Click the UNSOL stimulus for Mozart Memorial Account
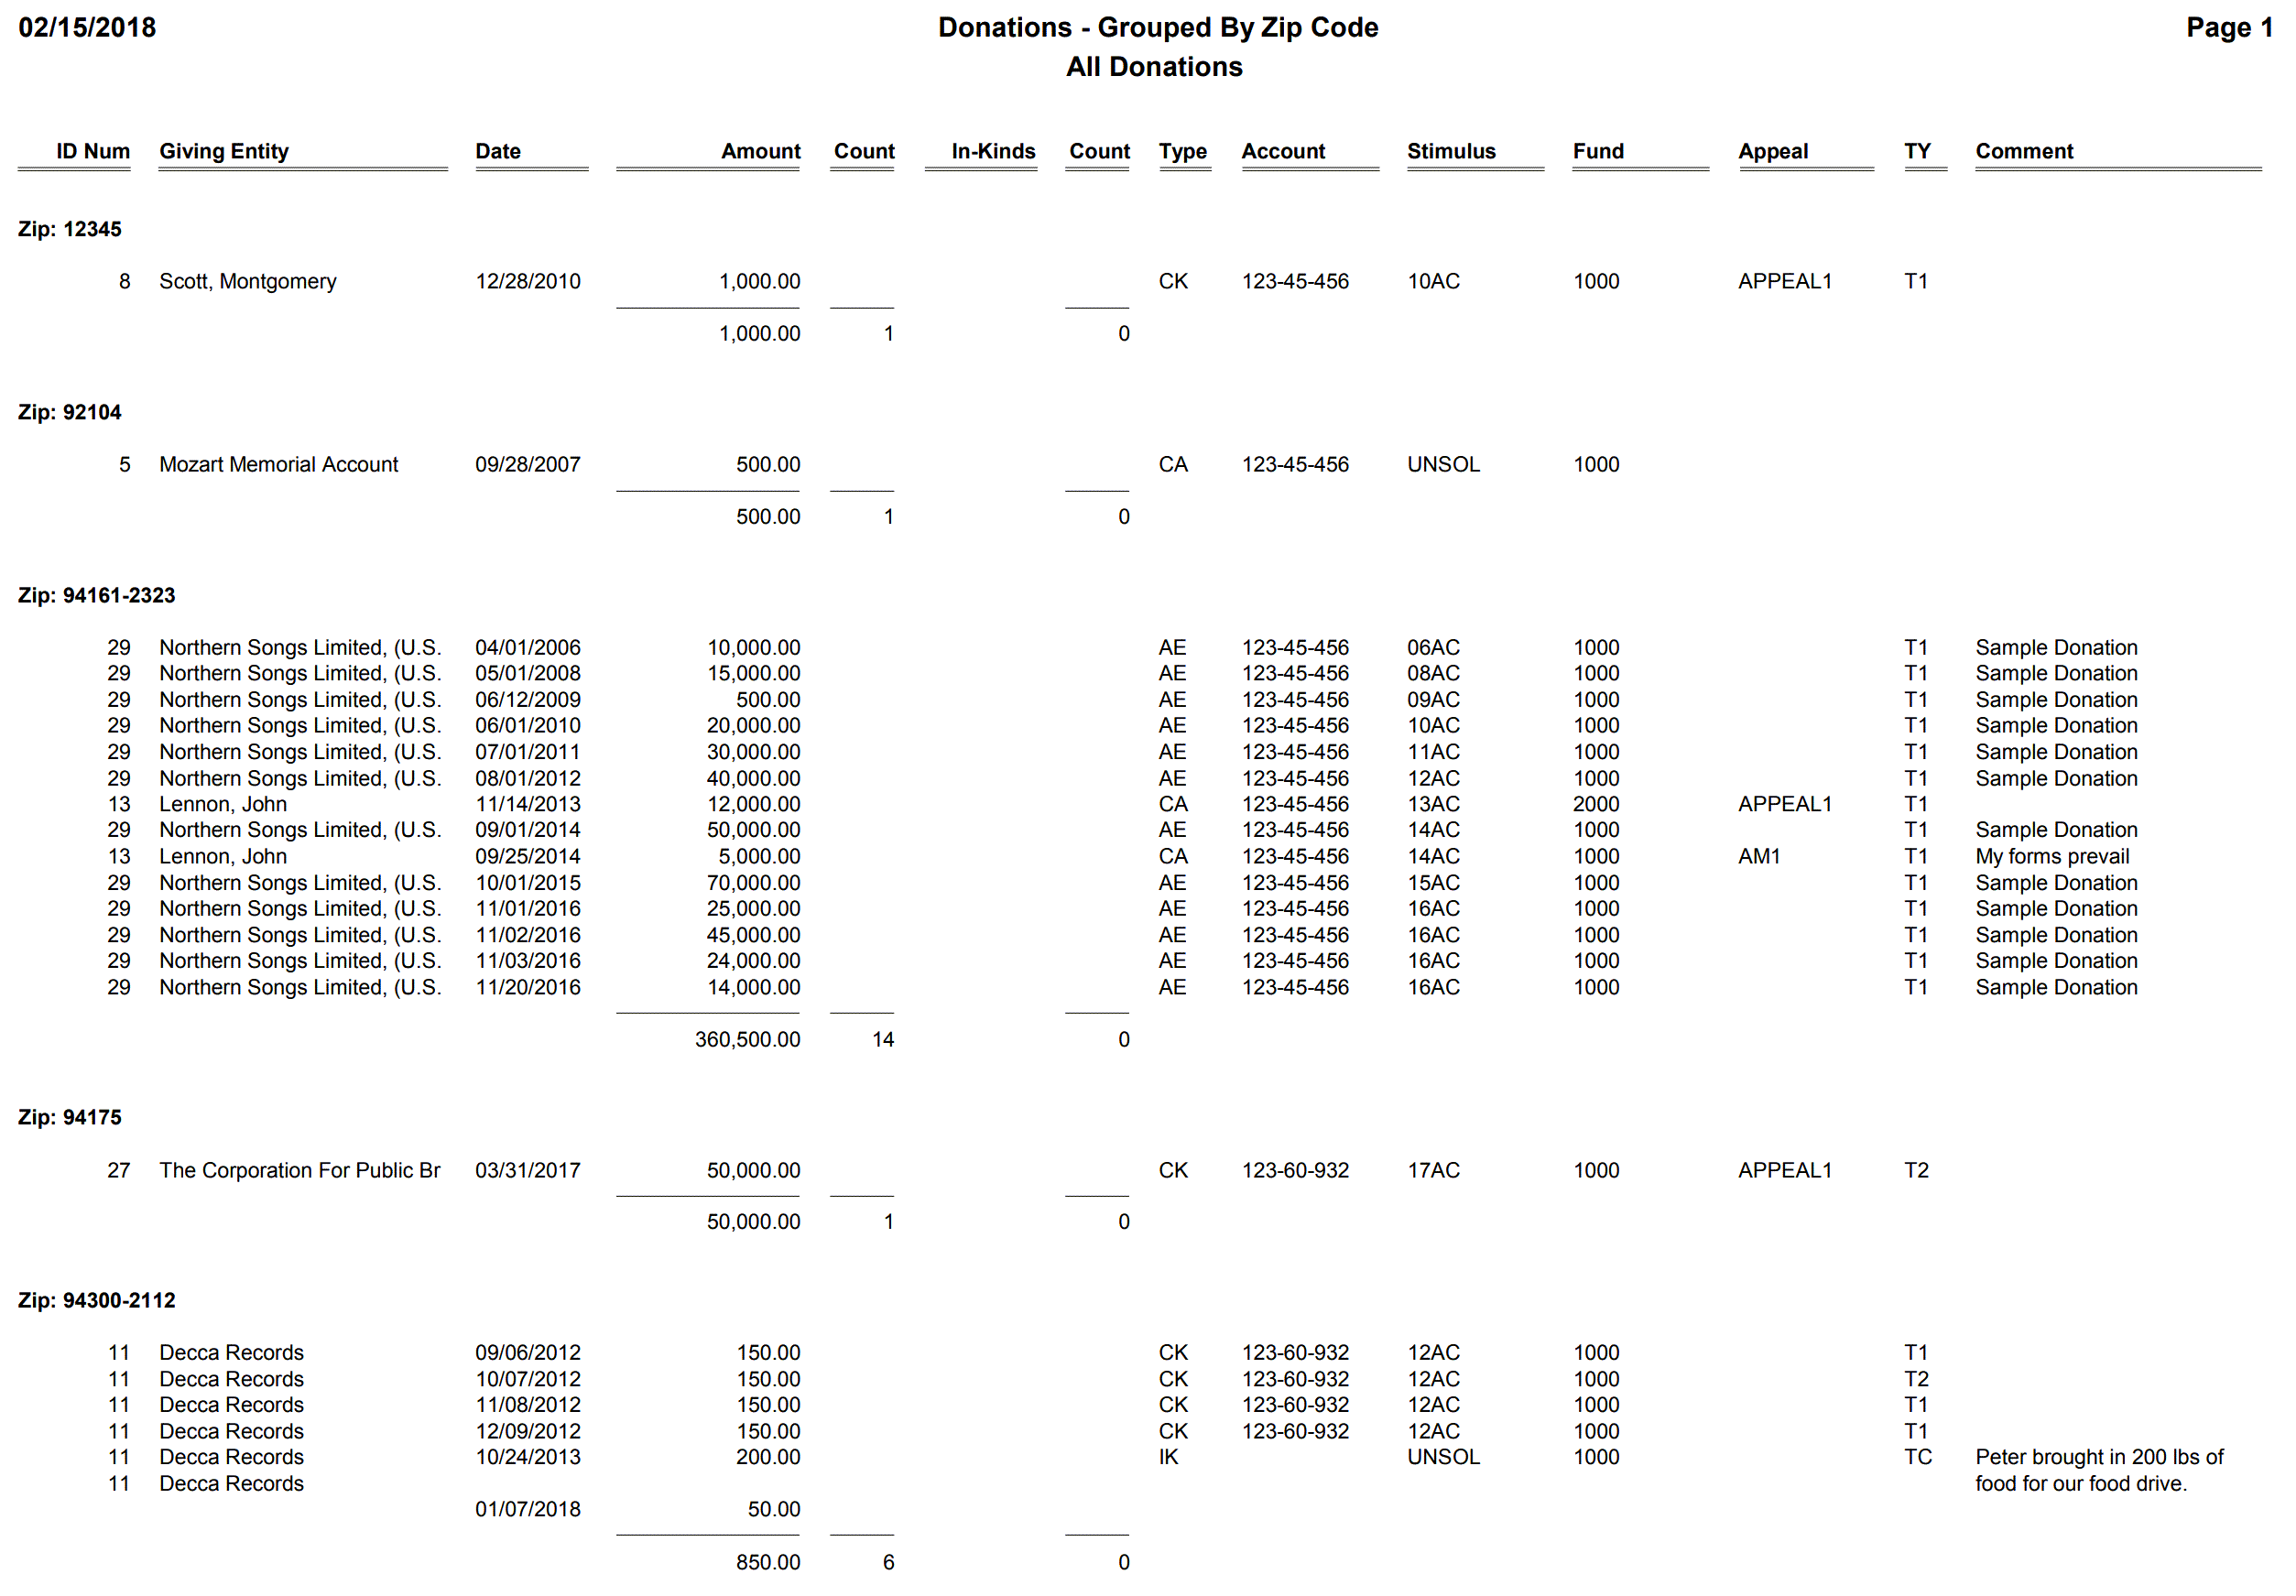This screenshot has width=2296, height=1596. [x=1443, y=465]
